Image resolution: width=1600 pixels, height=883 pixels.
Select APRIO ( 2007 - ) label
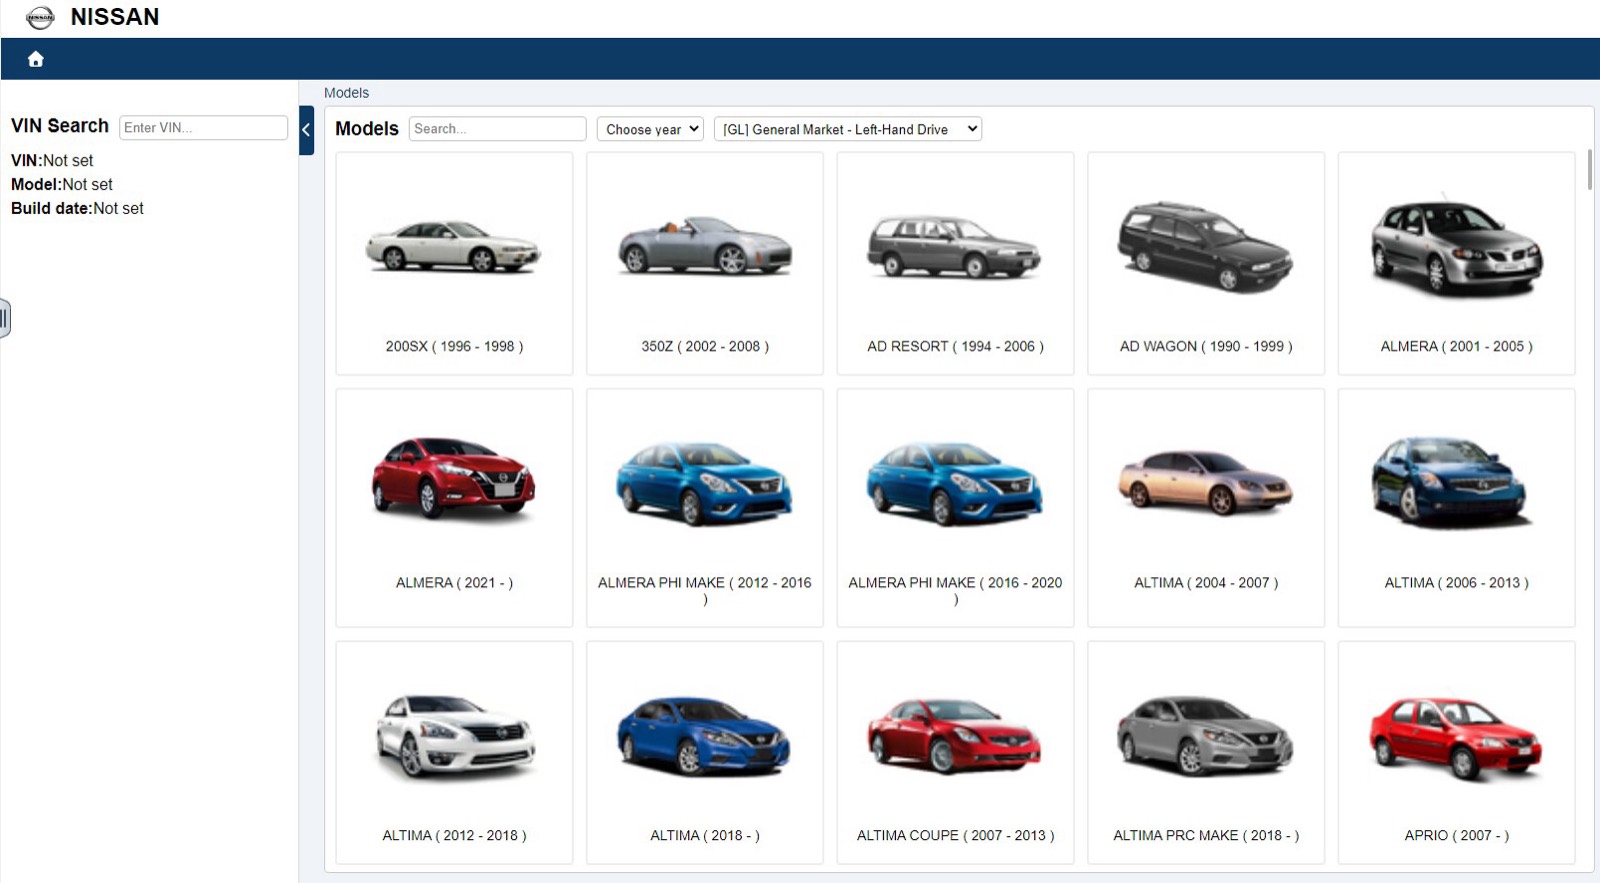[1456, 835]
